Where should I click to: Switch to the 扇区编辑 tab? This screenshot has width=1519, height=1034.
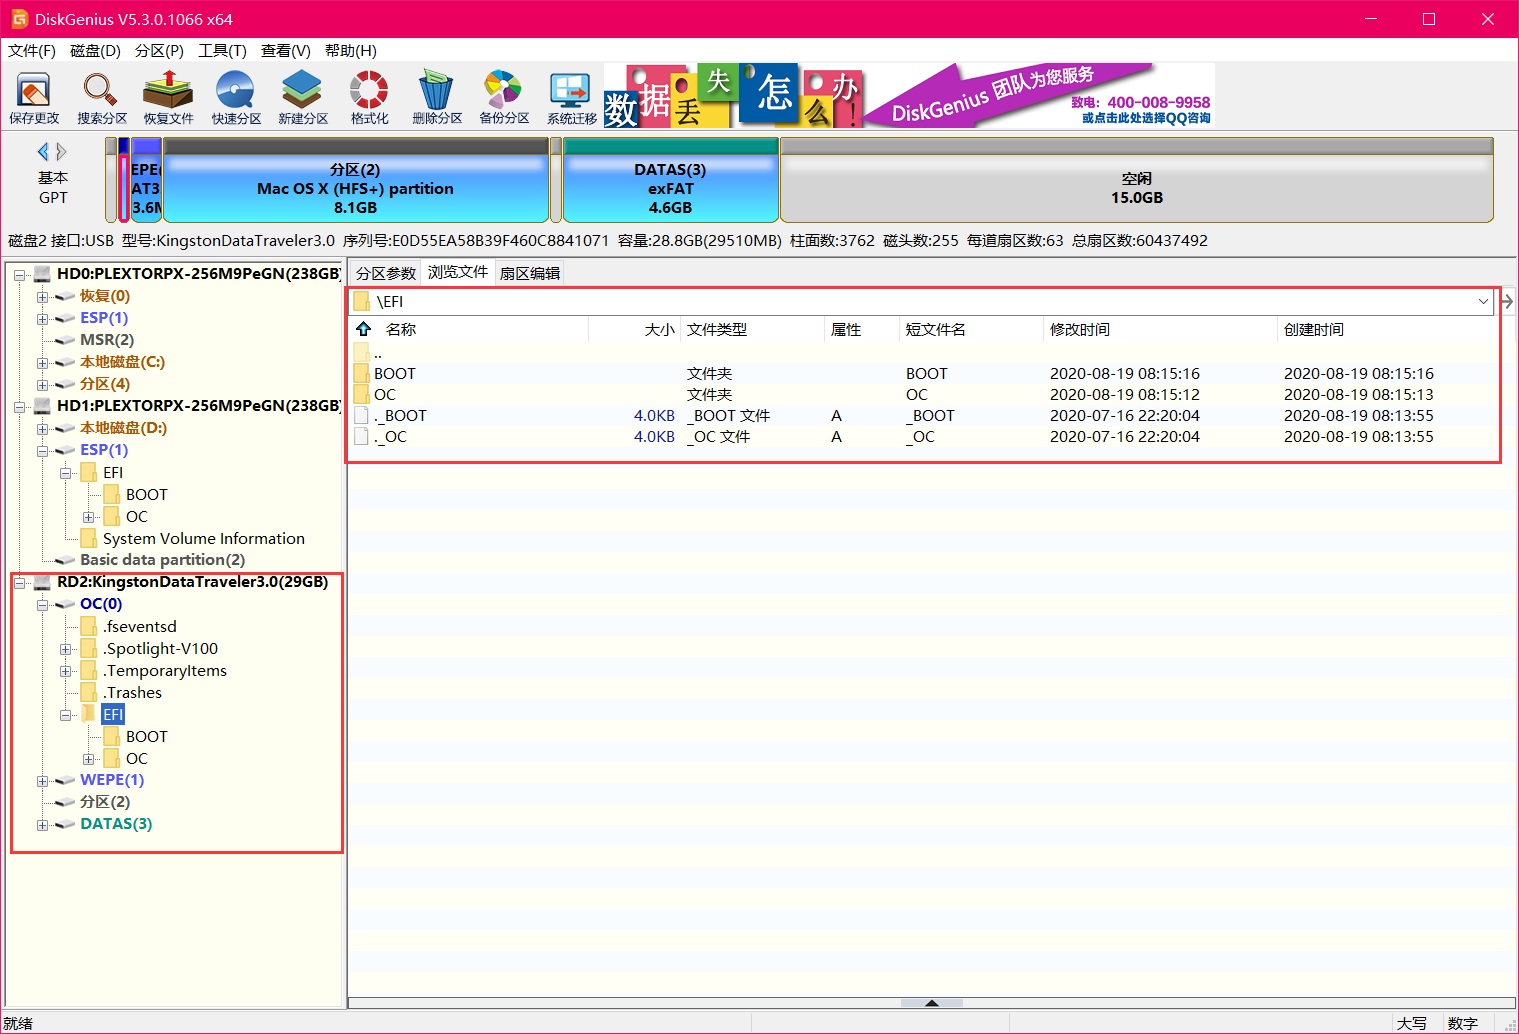(x=530, y=273)
